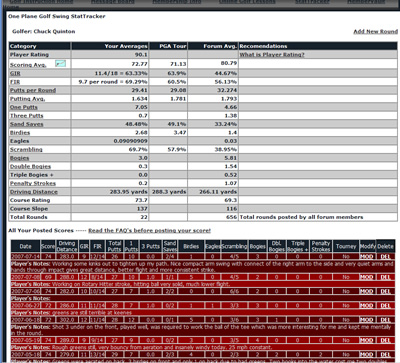Select the PGA Tour scoring value 71.13
Screen dimensions: 400x363
[x=178, y=64]
